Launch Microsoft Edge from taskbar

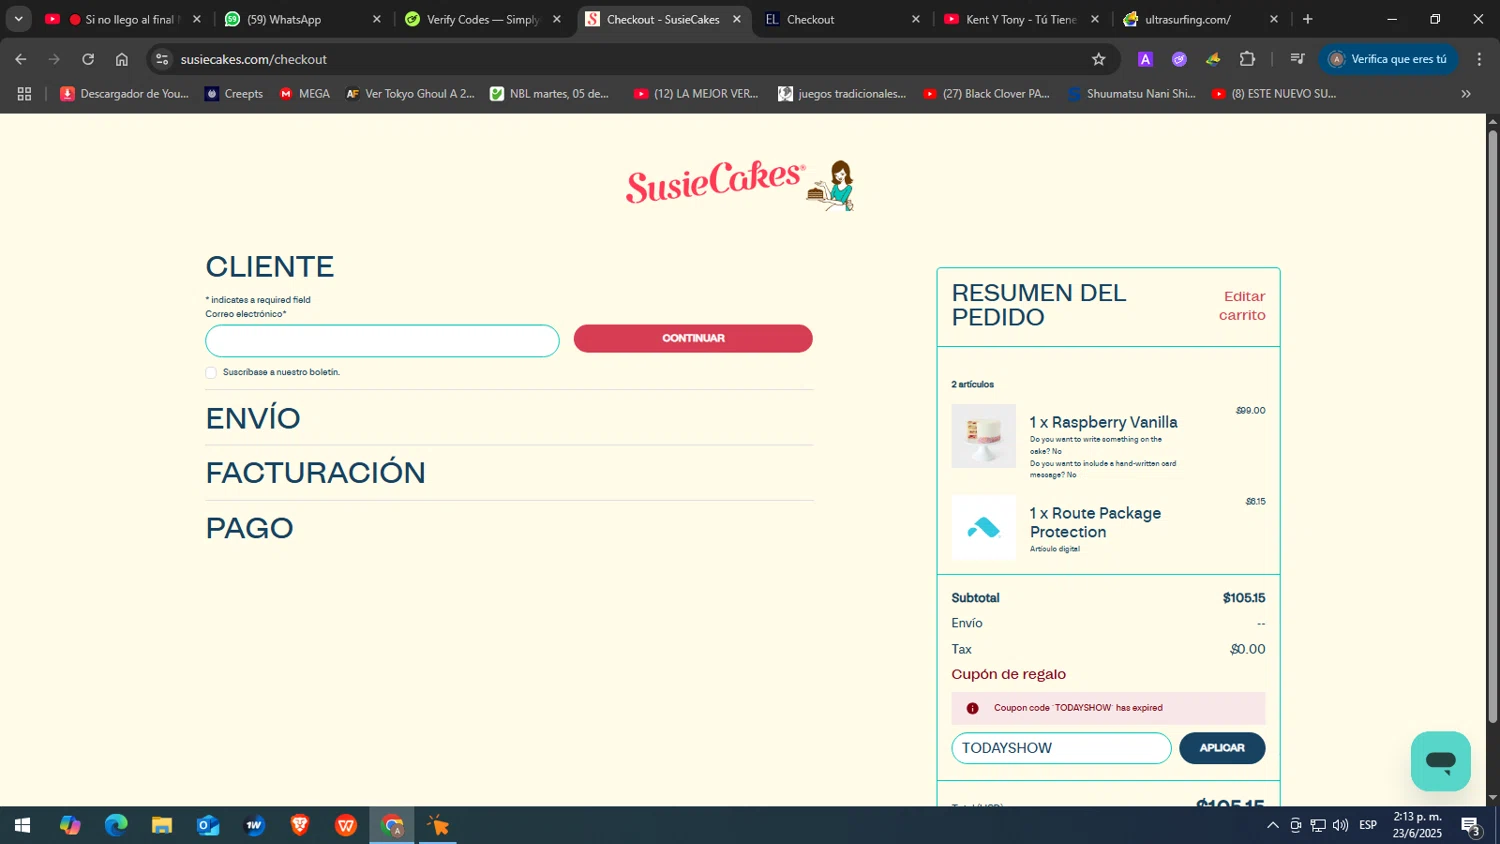[116, 825]
